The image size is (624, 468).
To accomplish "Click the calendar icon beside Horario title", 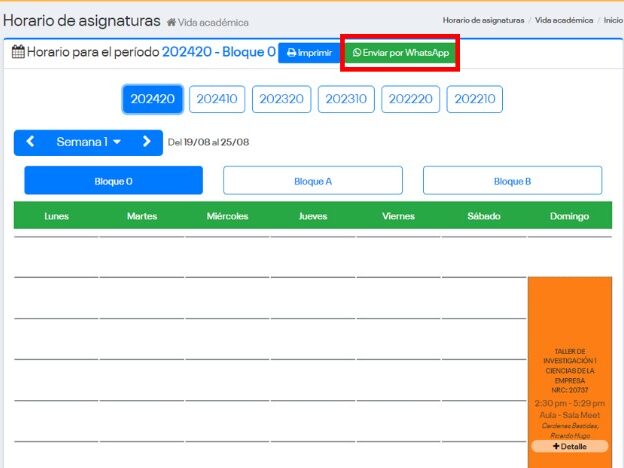I will [17, 52].
